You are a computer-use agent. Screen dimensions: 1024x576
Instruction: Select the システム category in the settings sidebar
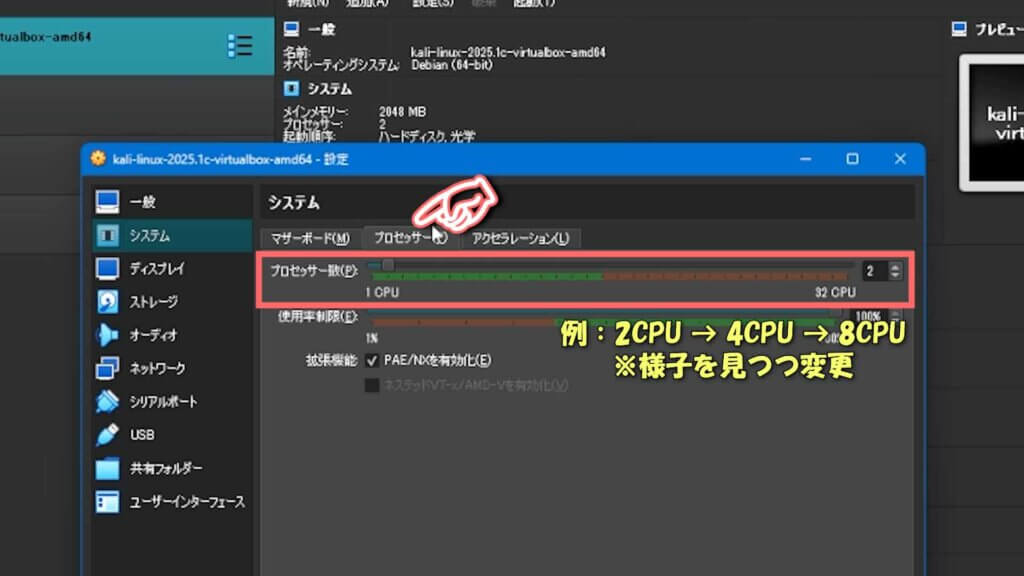pos(172,235)
